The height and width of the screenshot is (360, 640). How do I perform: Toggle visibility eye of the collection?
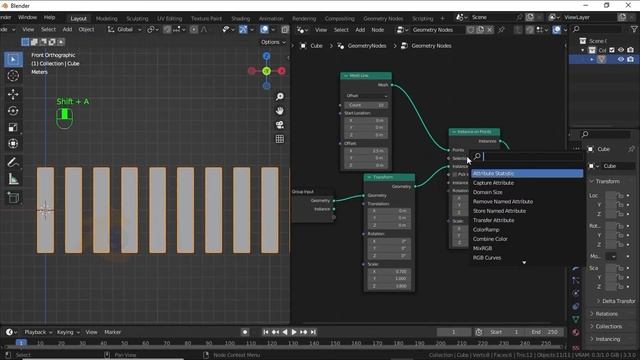621,50
